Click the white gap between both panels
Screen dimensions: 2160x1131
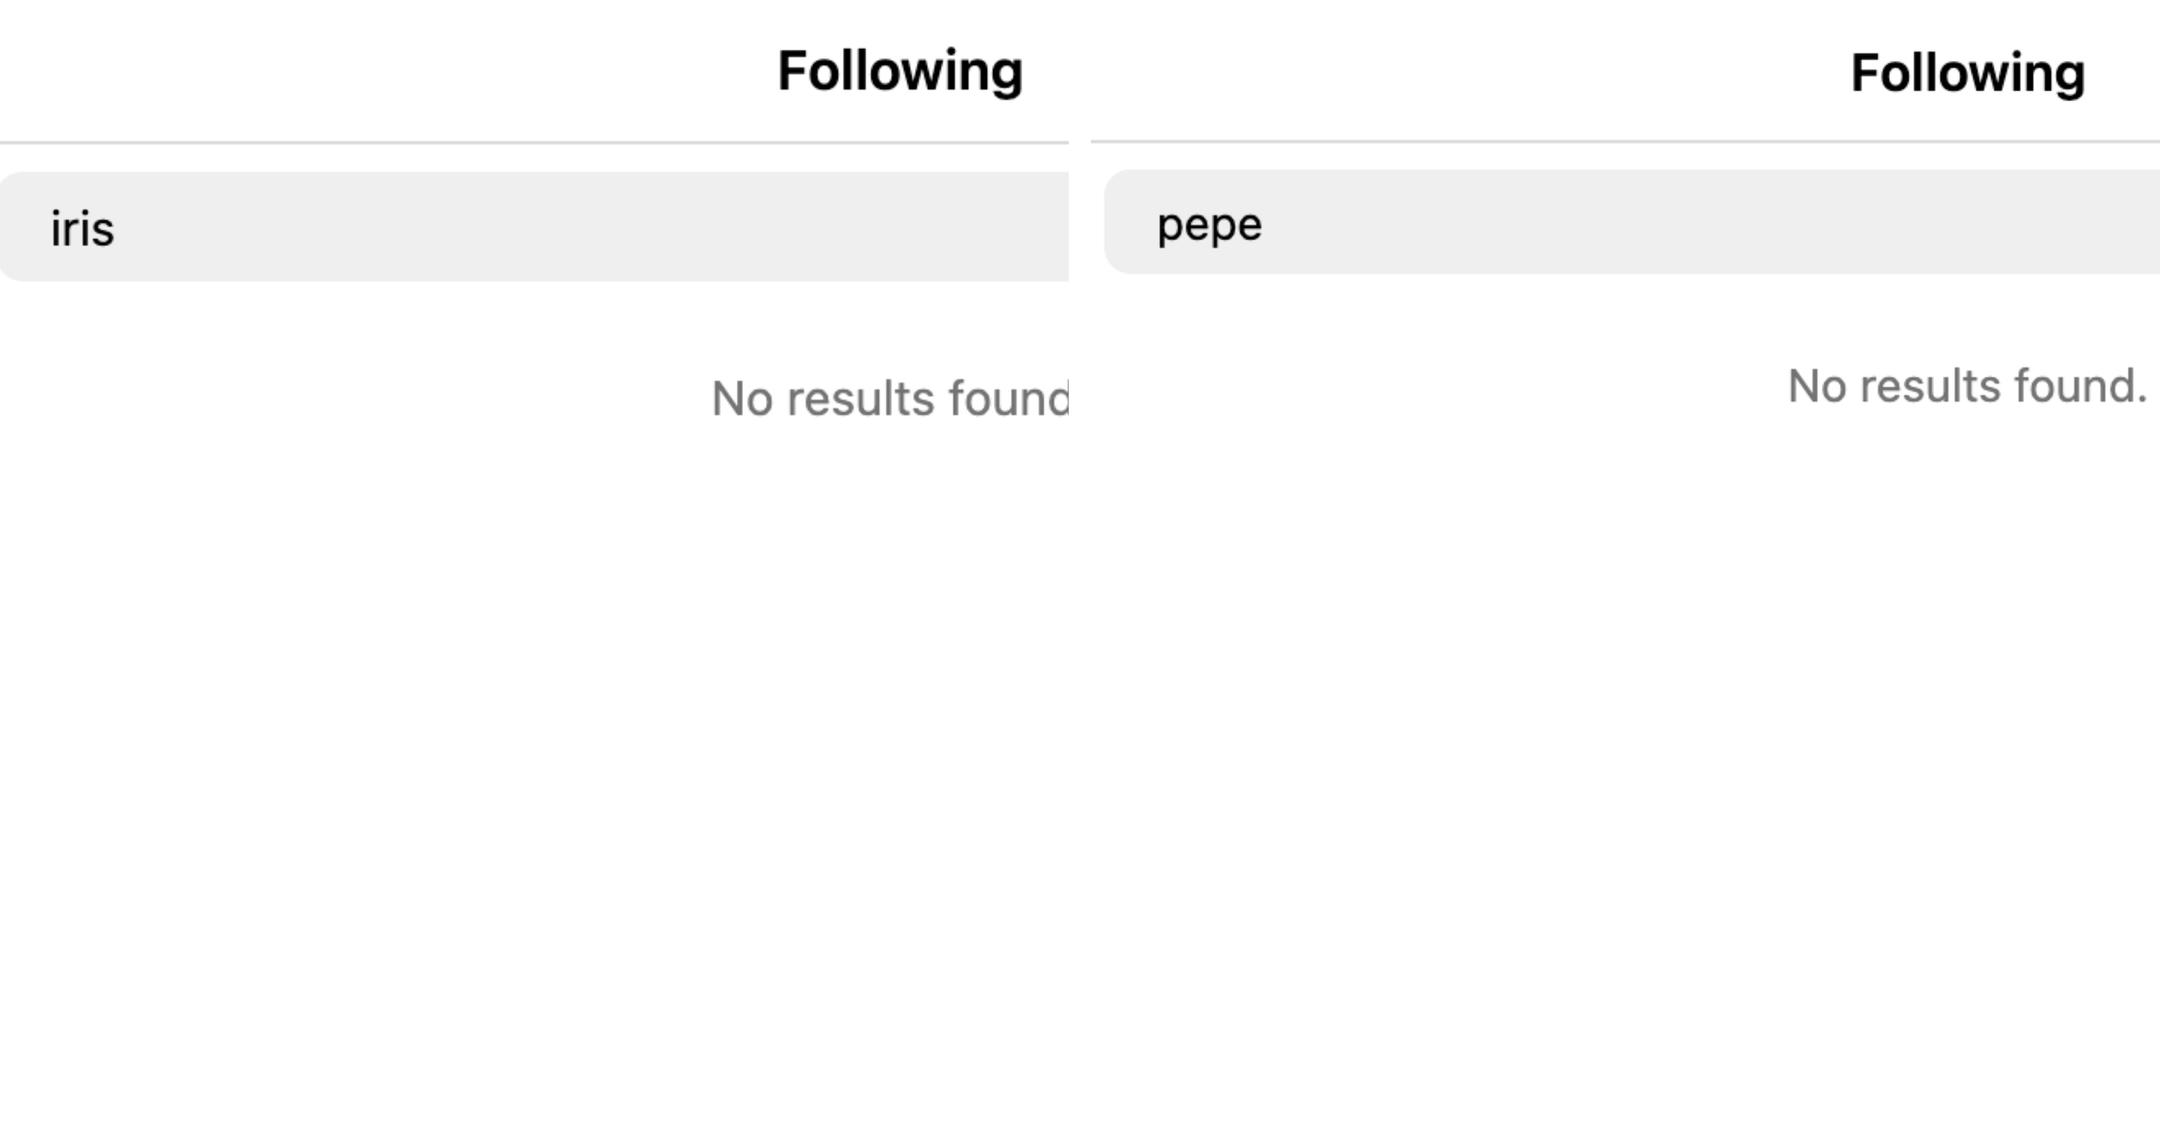[1080, 600]
